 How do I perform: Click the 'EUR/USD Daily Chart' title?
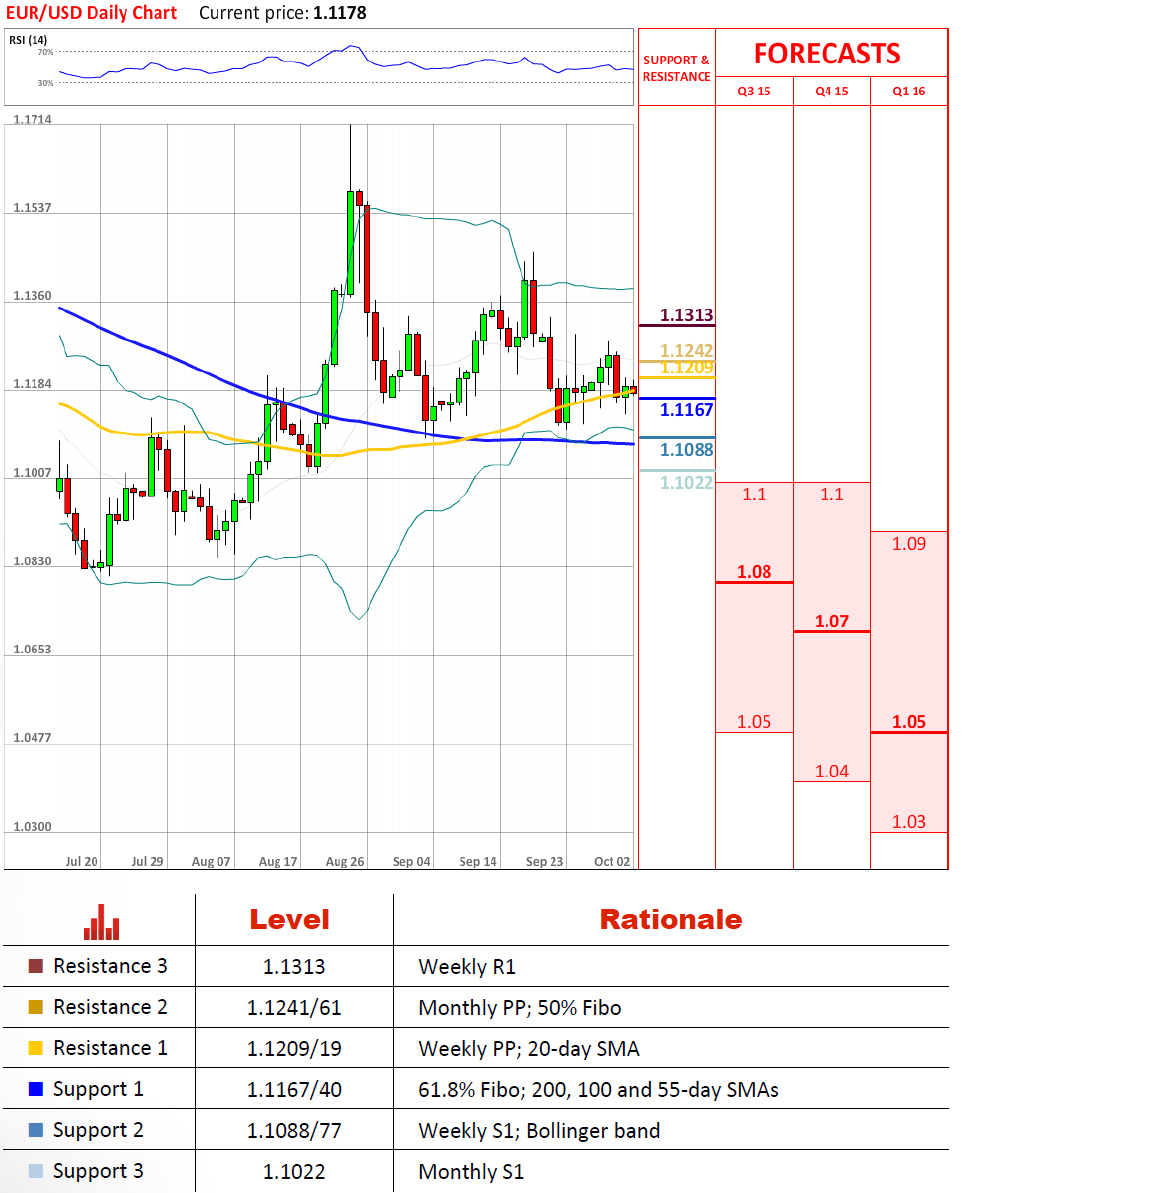91,13
